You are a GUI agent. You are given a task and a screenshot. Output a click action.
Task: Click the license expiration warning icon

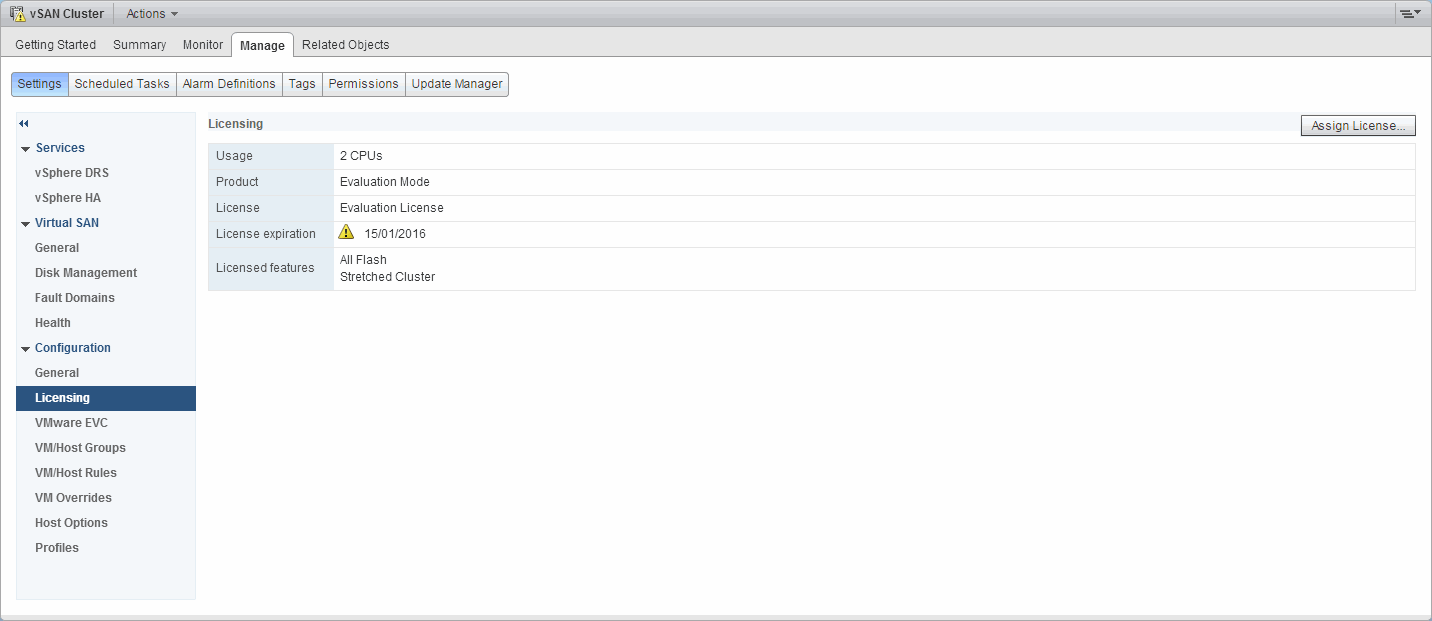(x=346, y=232)
